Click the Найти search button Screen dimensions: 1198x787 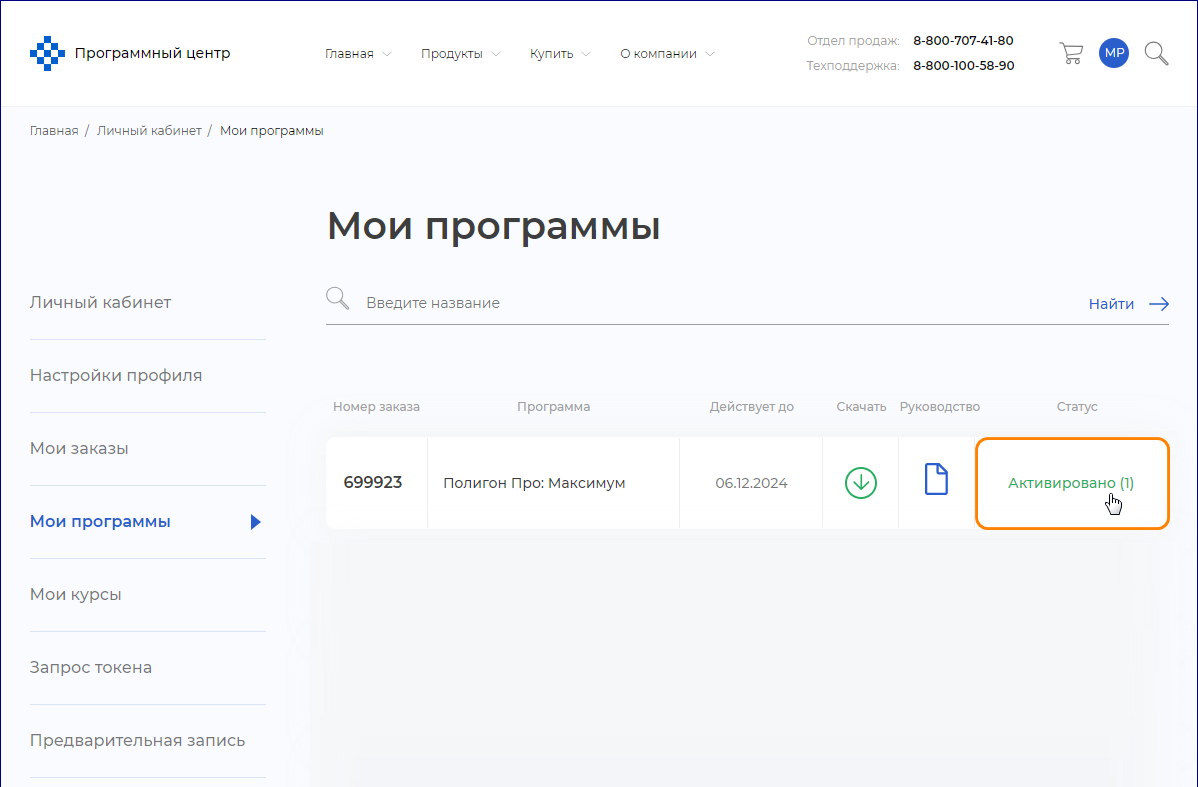coord(1111,304)
